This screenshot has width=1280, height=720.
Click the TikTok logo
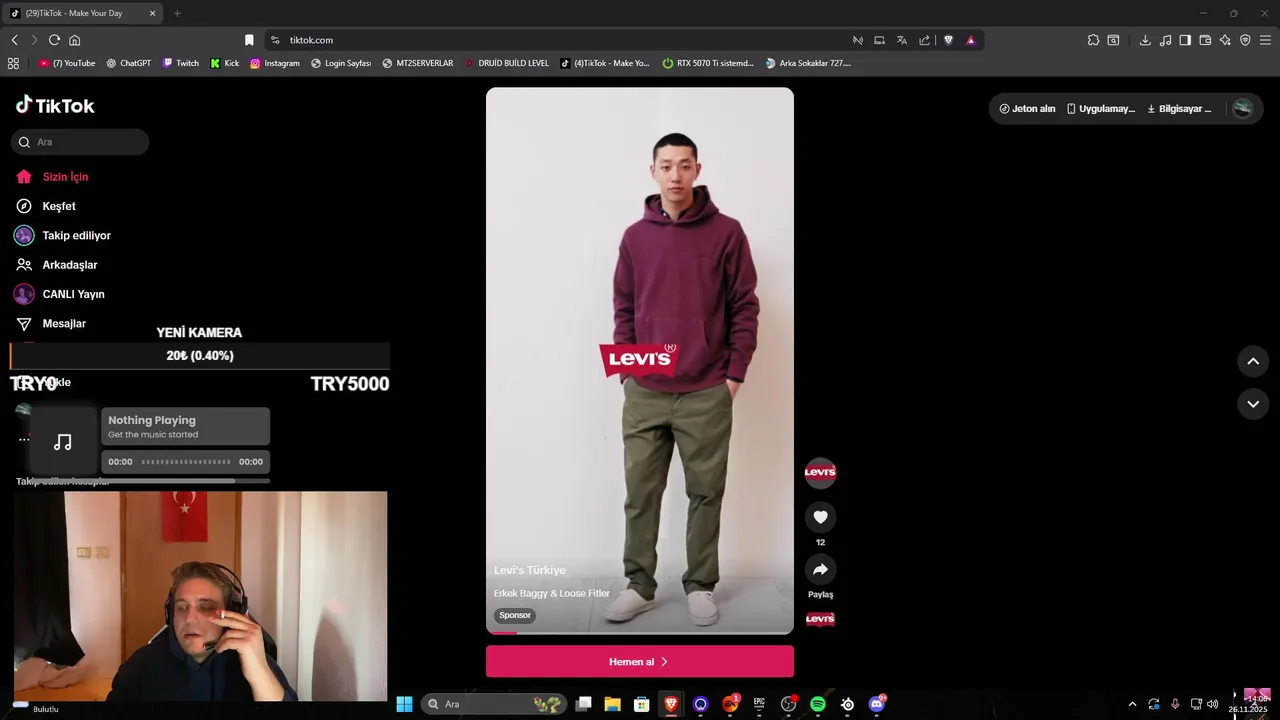55,105
